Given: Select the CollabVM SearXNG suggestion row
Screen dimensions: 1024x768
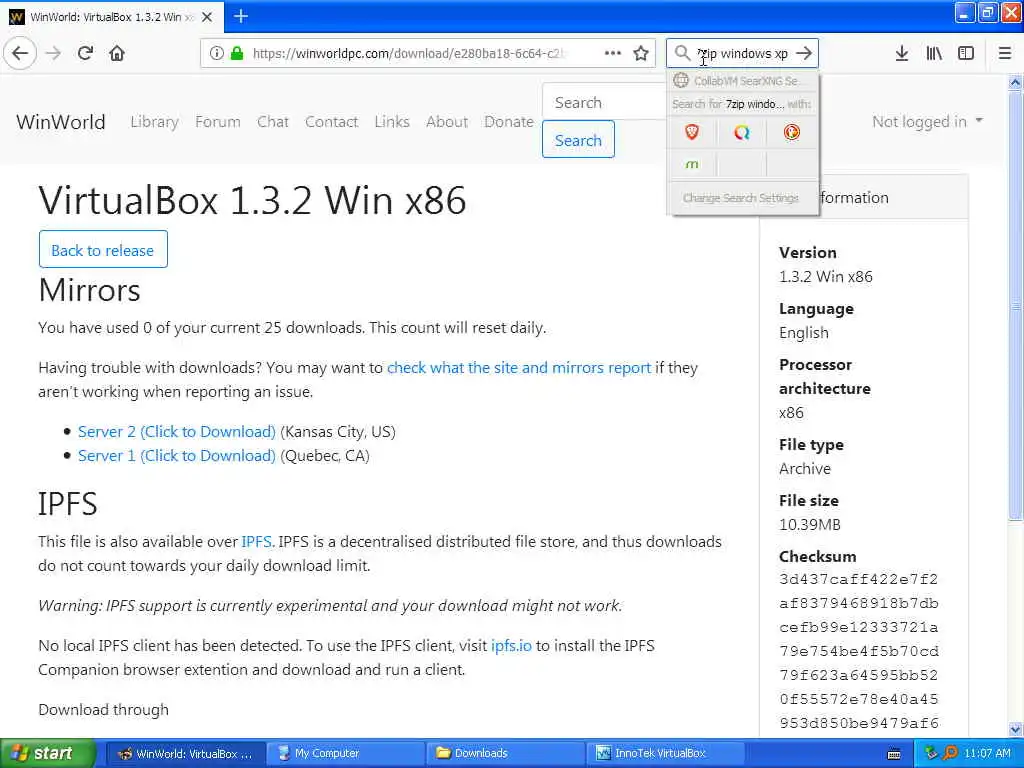Looking at the screenshot, I should (x=743, y=81).
